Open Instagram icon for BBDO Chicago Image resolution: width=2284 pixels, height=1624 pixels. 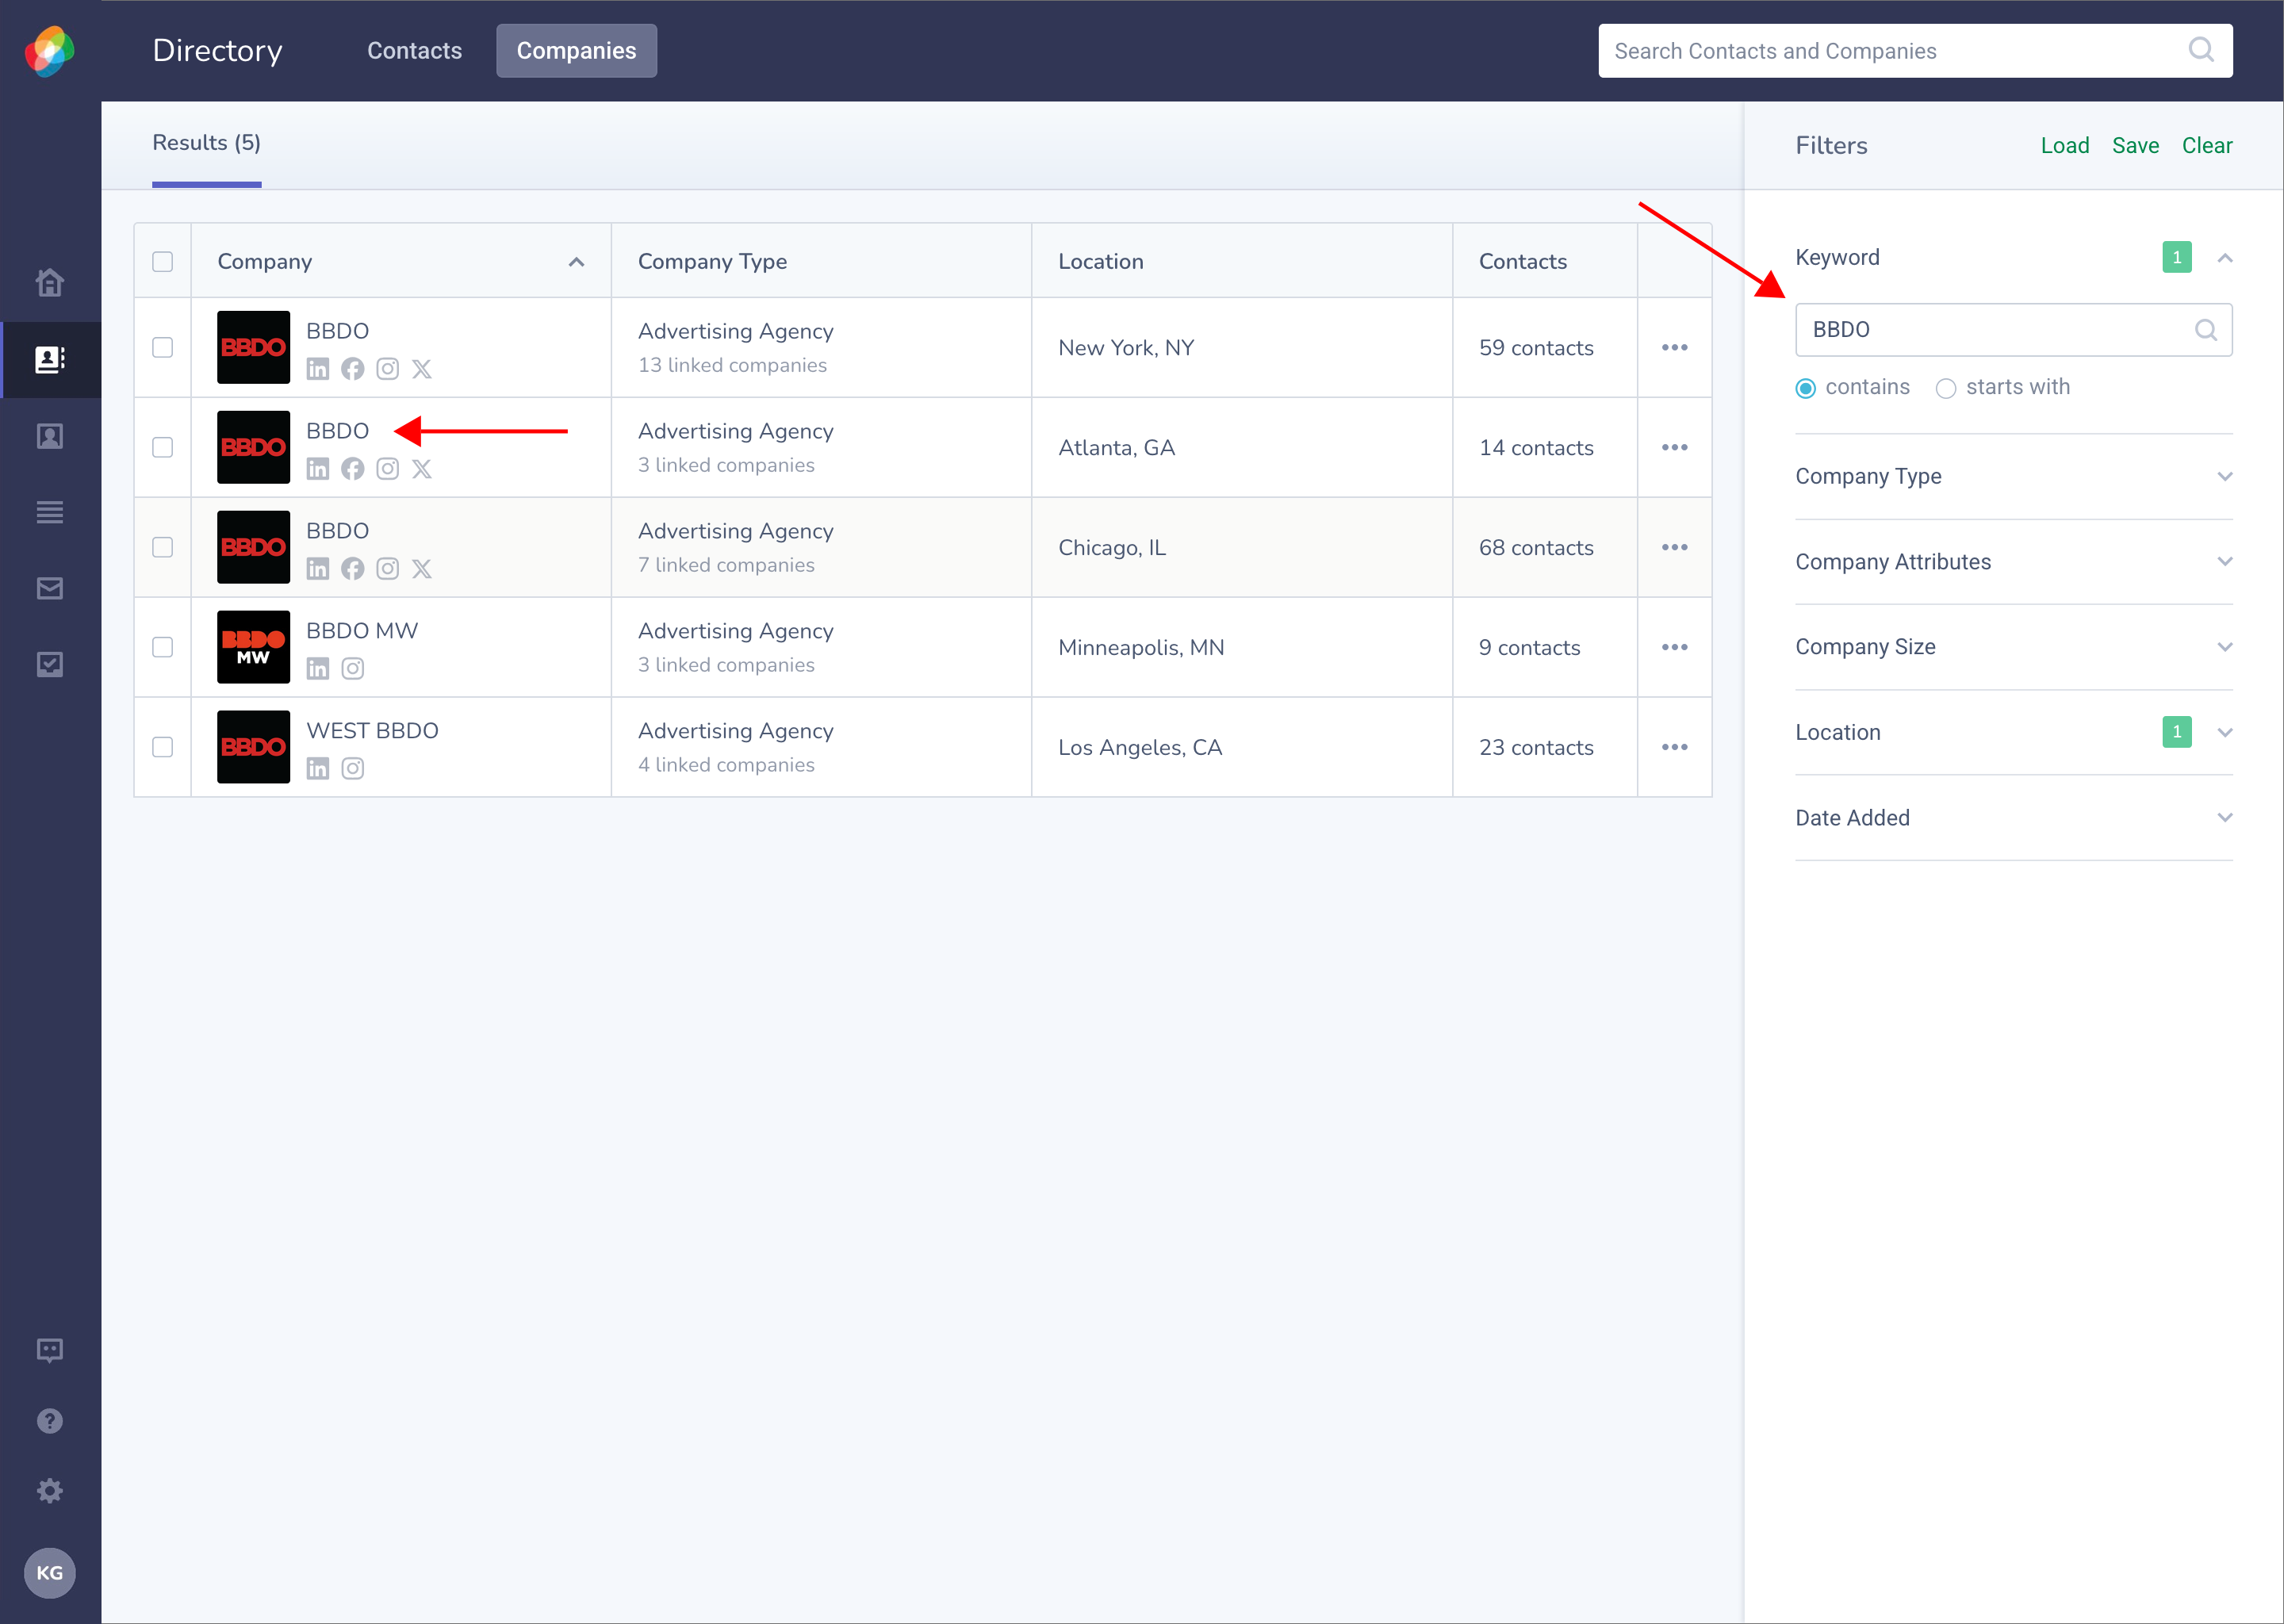(388, 569)
